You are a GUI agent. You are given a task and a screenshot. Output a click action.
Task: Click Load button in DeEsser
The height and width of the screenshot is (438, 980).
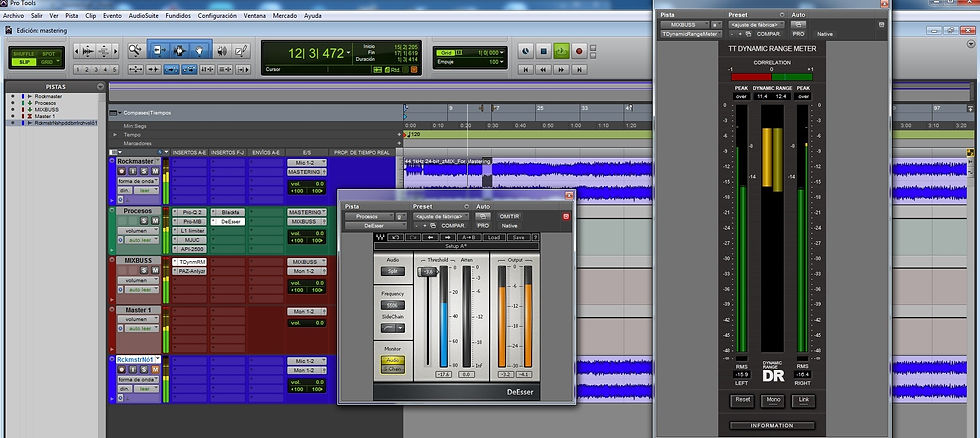[x=494, y=237]
